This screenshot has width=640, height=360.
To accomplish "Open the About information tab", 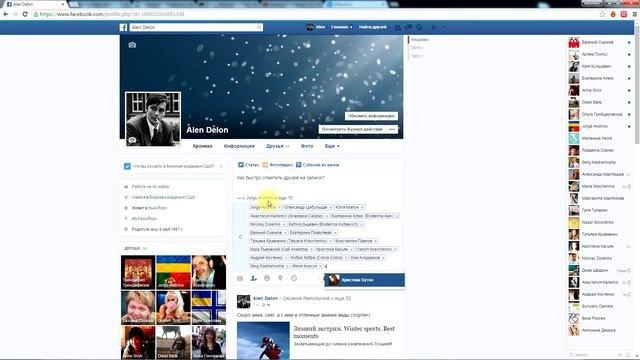I will point(239,146).
